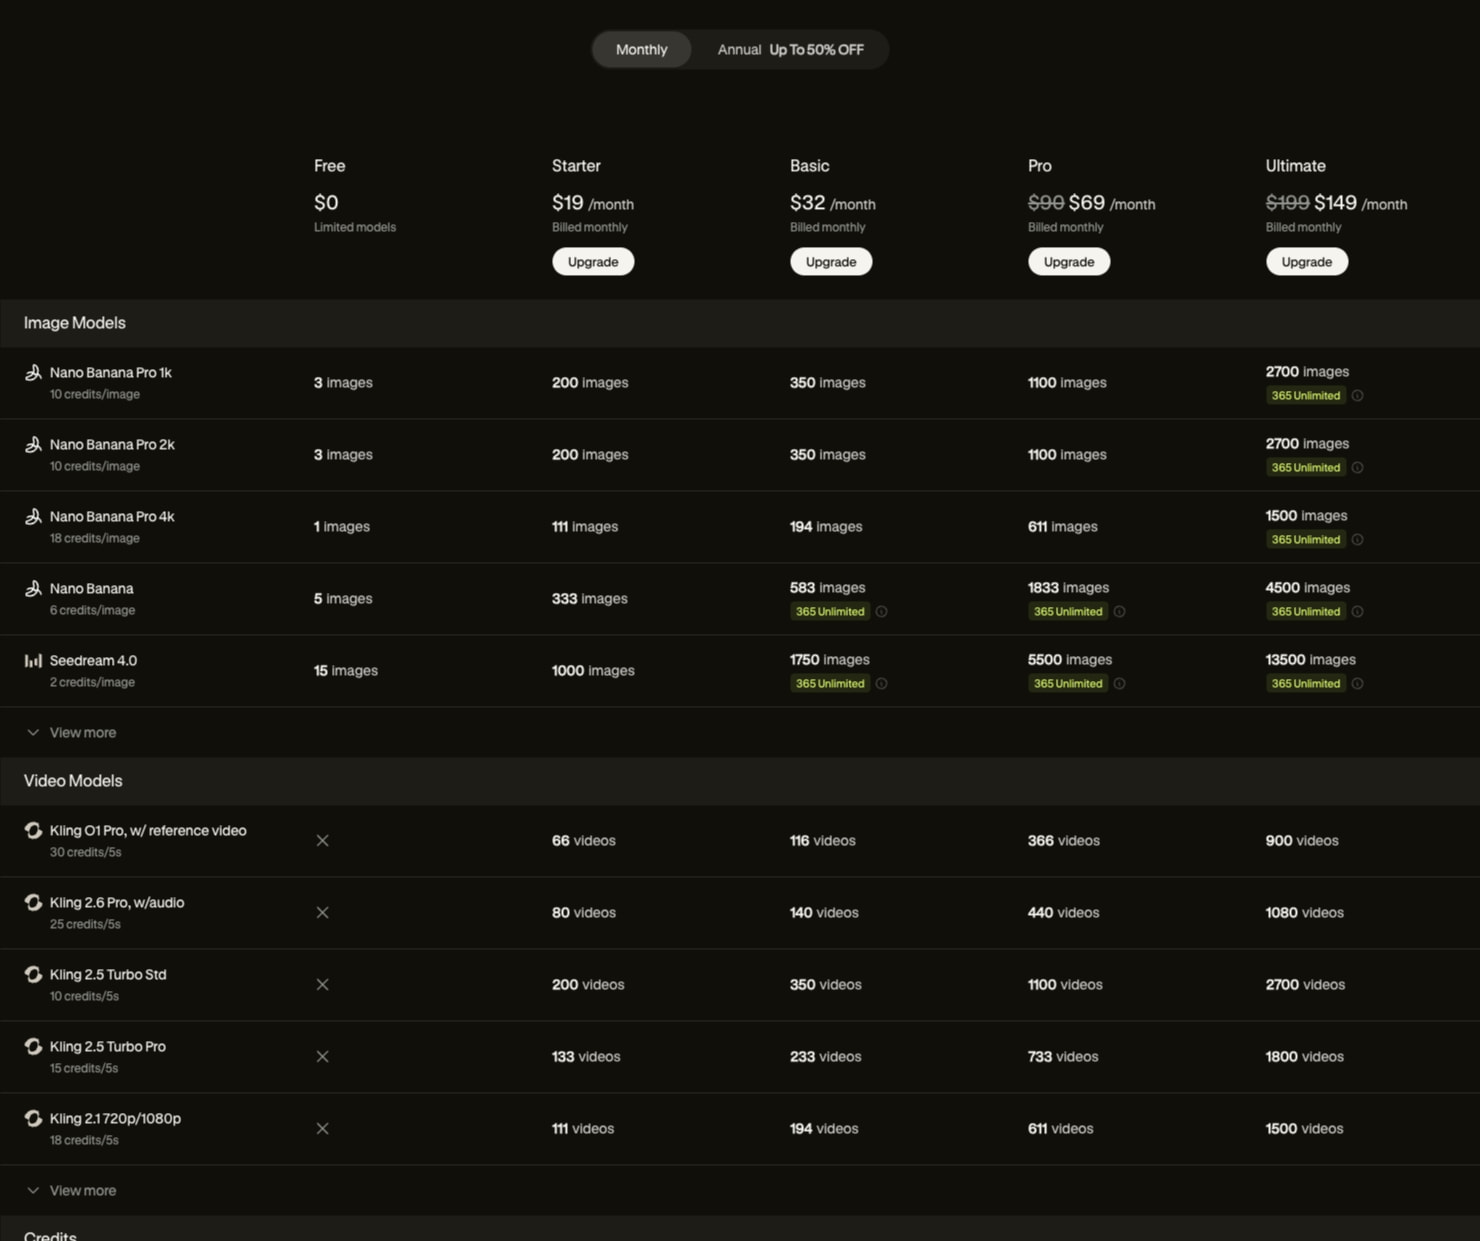Click 365 Unlimited badge in Nano Banana Pro column
The width and height of the screenshot is (1480, 1241).
1067,612
